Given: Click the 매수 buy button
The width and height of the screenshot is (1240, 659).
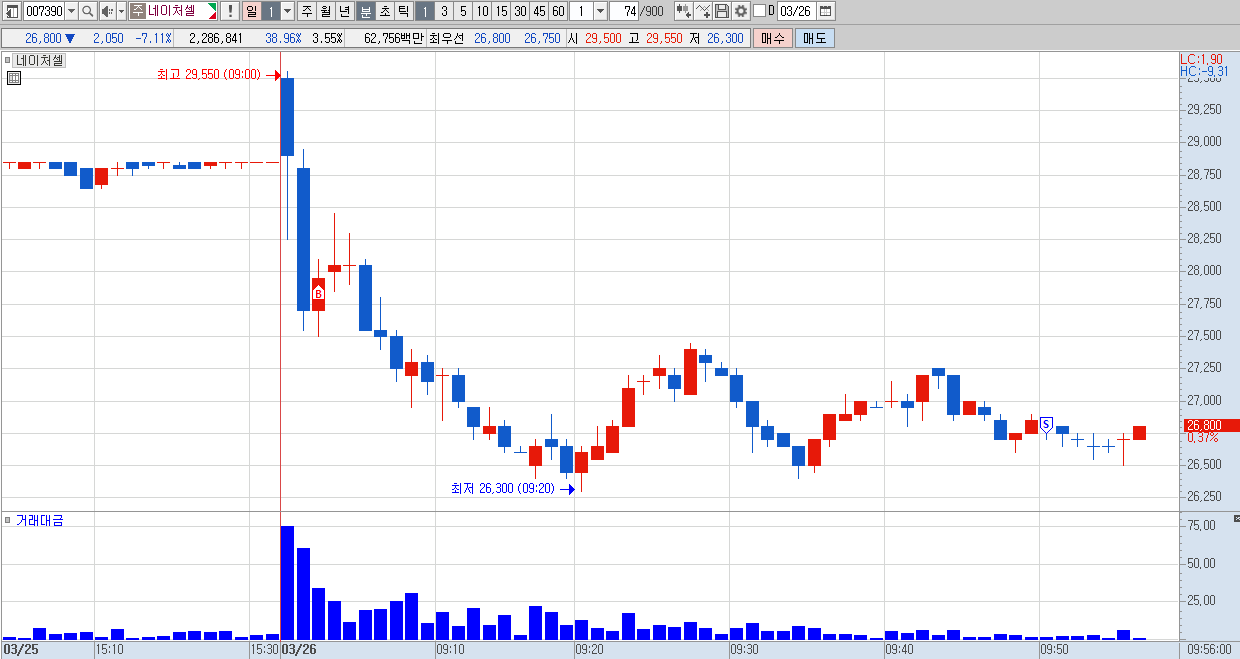Looking at the screenshot, I should (773, 38).
